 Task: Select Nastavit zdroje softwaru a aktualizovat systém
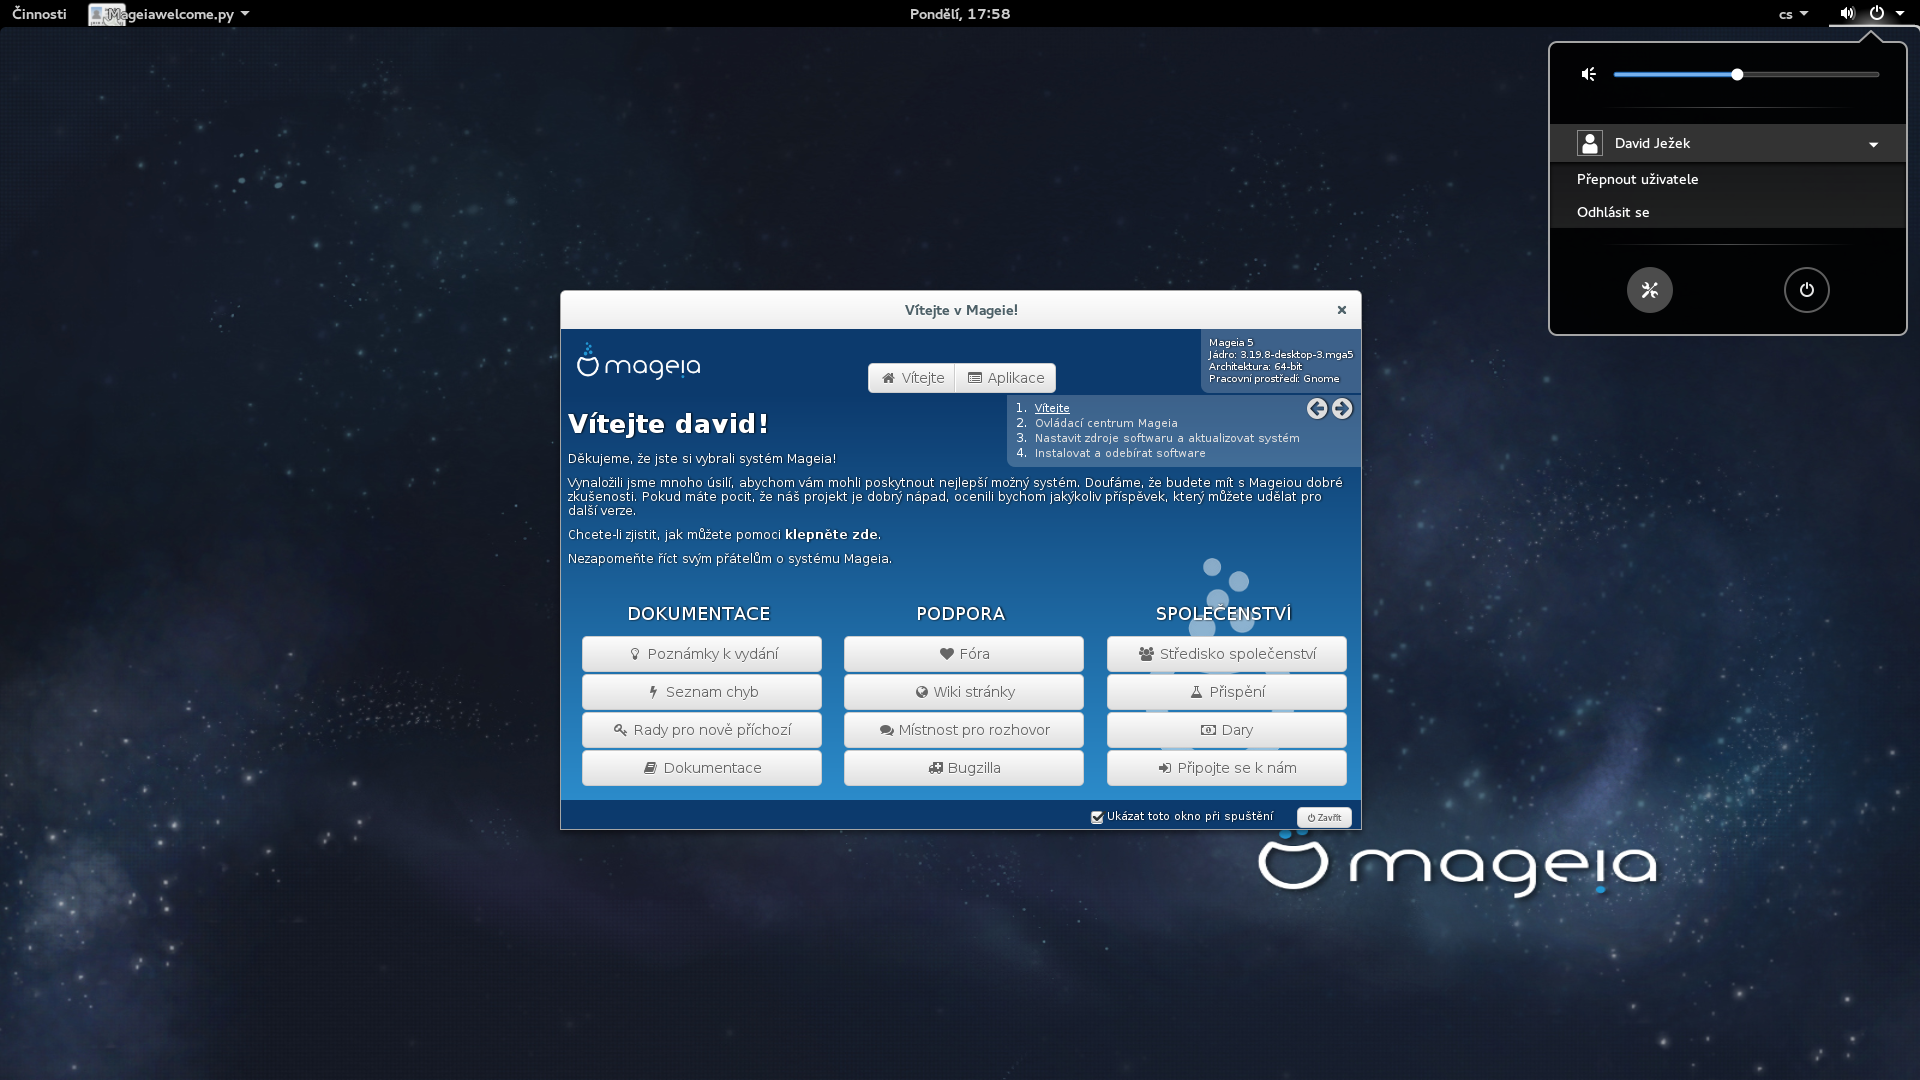1167,438
